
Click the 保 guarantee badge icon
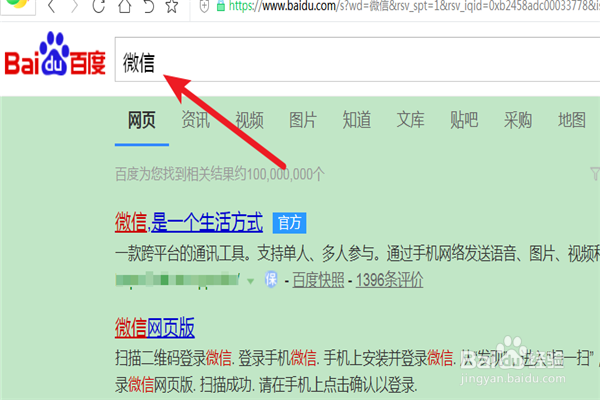pos(271,279)
